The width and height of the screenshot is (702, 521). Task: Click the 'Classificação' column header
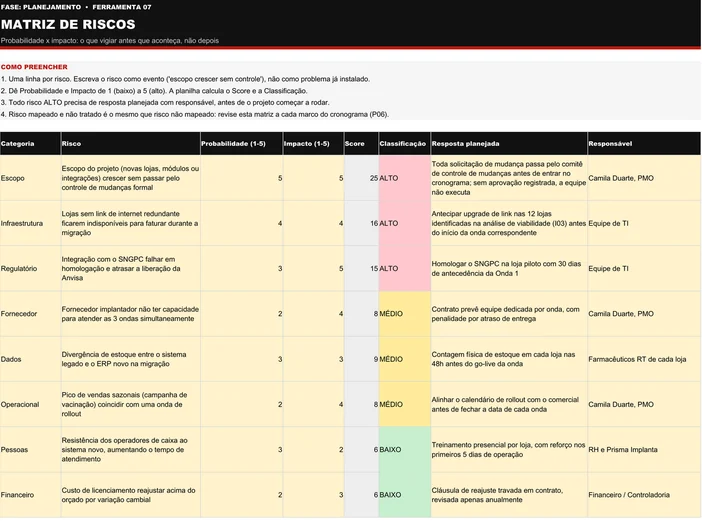(x=404, y=144)
